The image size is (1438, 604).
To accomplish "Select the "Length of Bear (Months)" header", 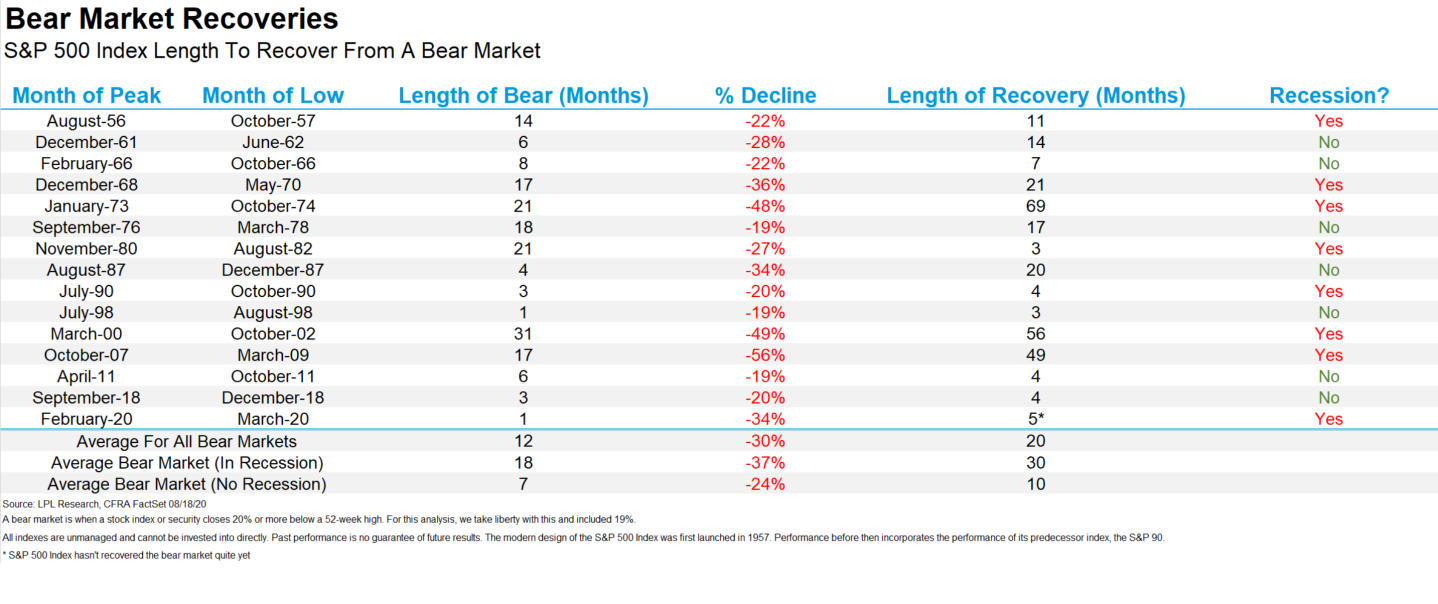I will (x=523, y=96).
